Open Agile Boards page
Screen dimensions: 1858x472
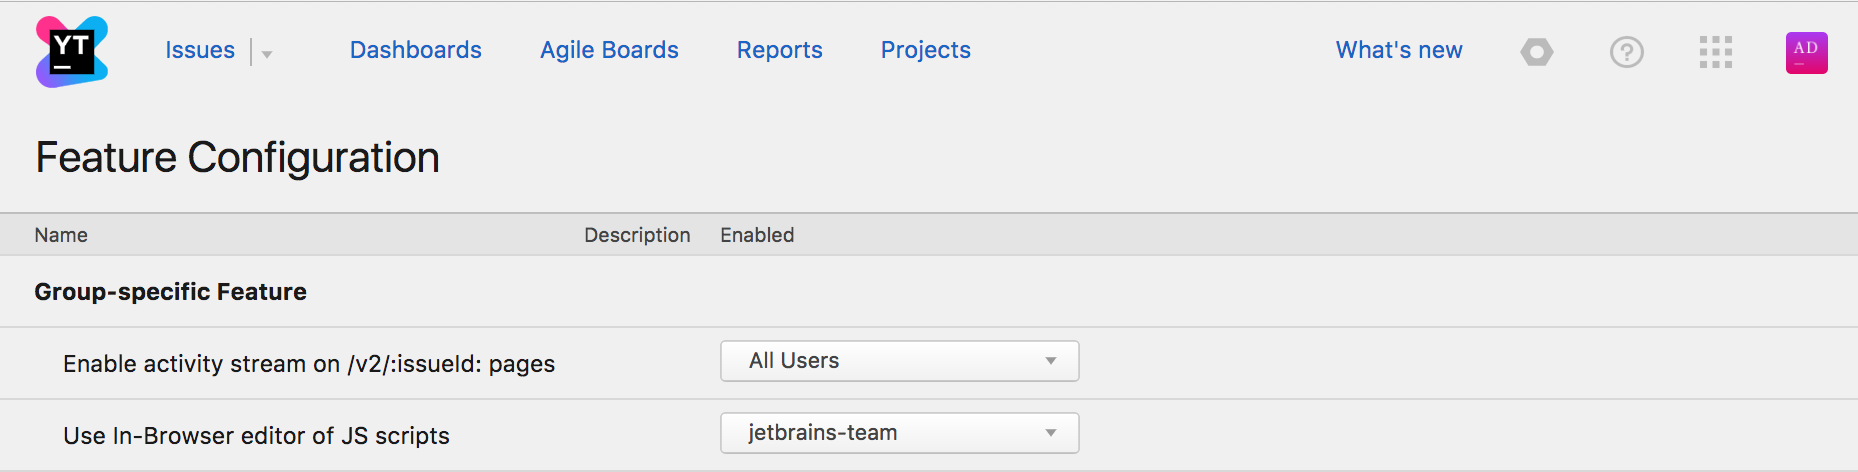pyautogui.click(x=609, y=50)
